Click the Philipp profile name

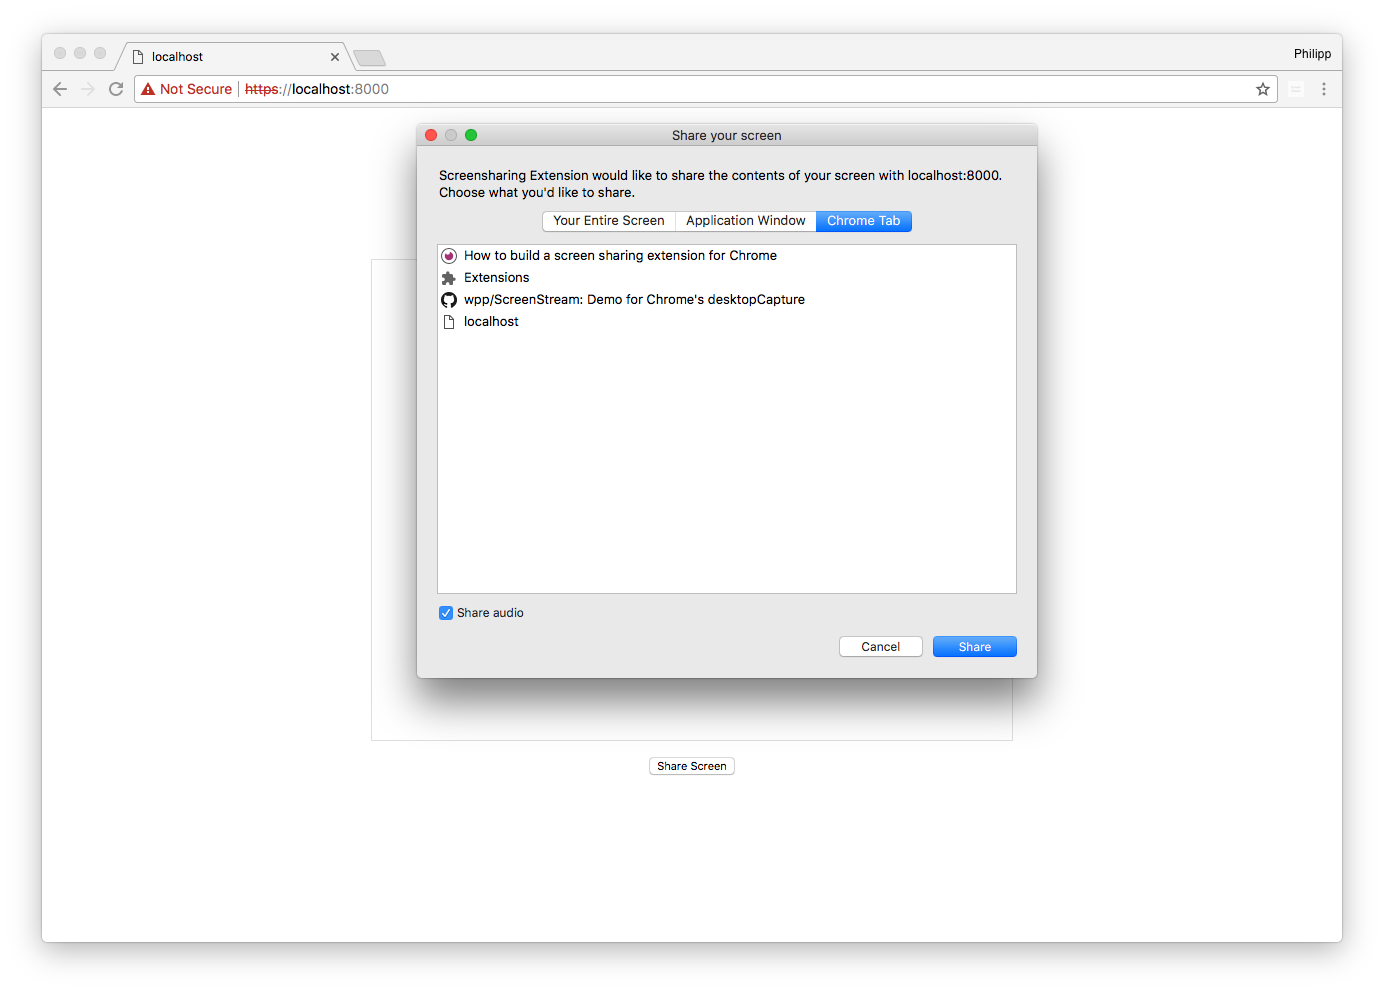(x=1312, y=53)
